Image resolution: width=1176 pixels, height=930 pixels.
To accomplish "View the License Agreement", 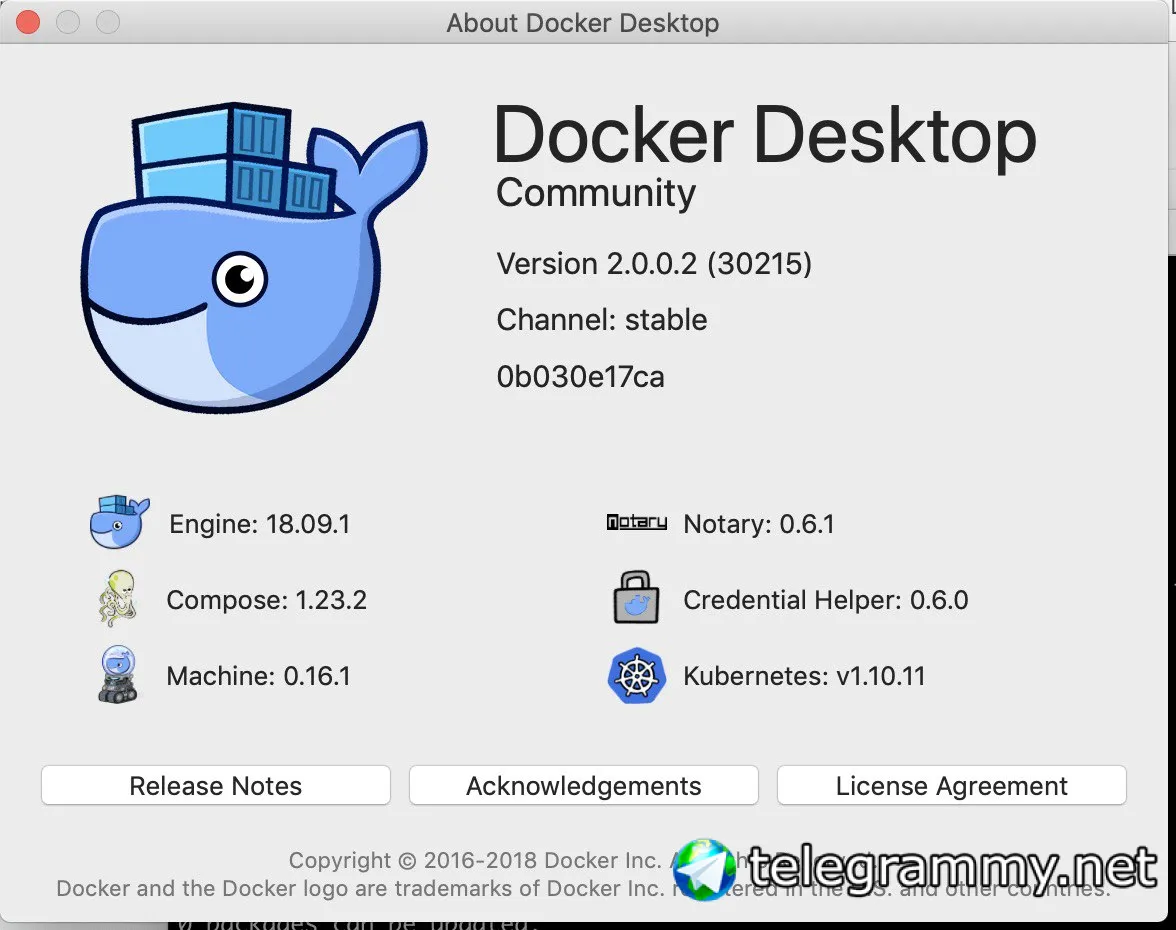I will pyautogui.click(x=952, y=785).
